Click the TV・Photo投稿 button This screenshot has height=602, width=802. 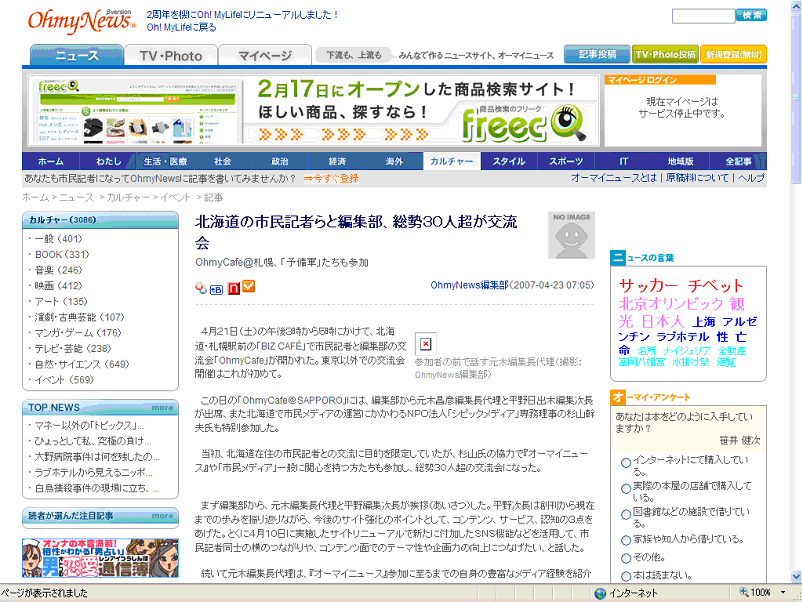pyautogui.click(x=665, y=54)
